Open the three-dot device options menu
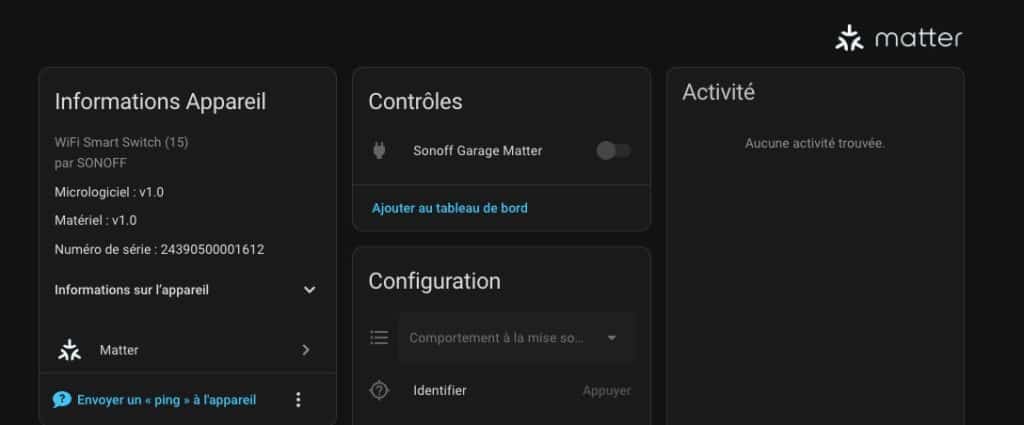This screenshot has width=1024, height=425. coord(298,400)
